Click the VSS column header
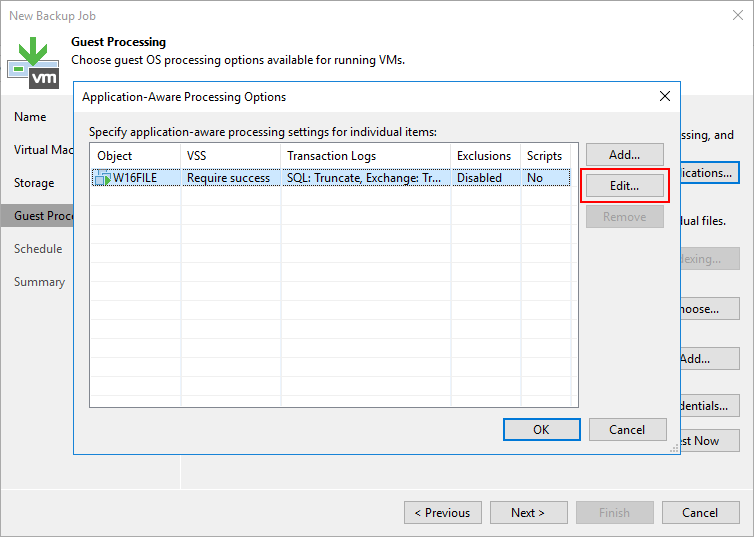 pyautogui.click(x=230, y=156)
